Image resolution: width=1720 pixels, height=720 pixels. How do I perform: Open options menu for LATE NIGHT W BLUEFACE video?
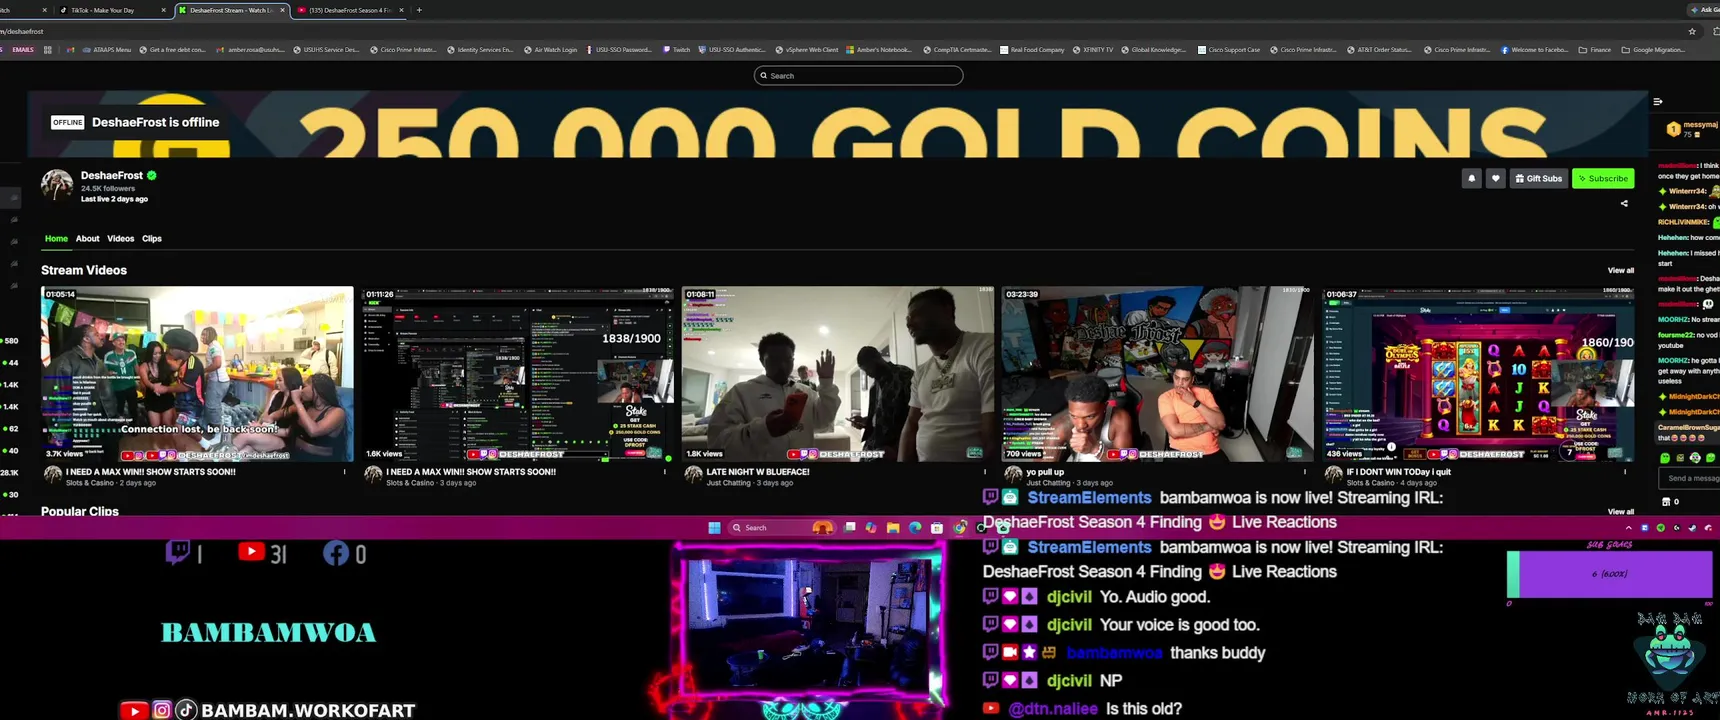(x=985, y=472)
